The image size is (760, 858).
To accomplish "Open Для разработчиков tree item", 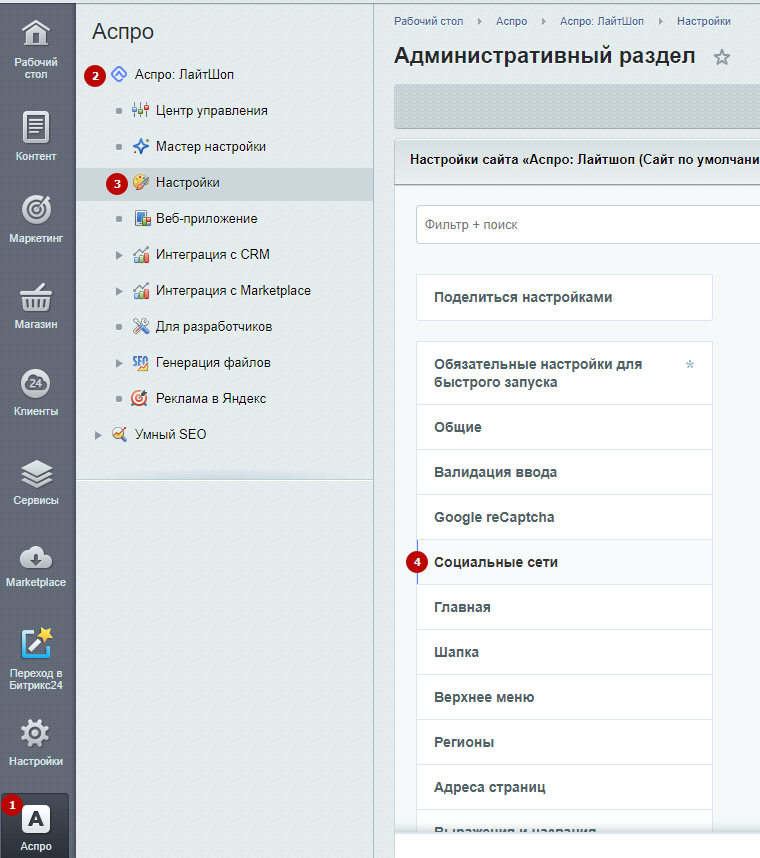I will tap(213, 327).
